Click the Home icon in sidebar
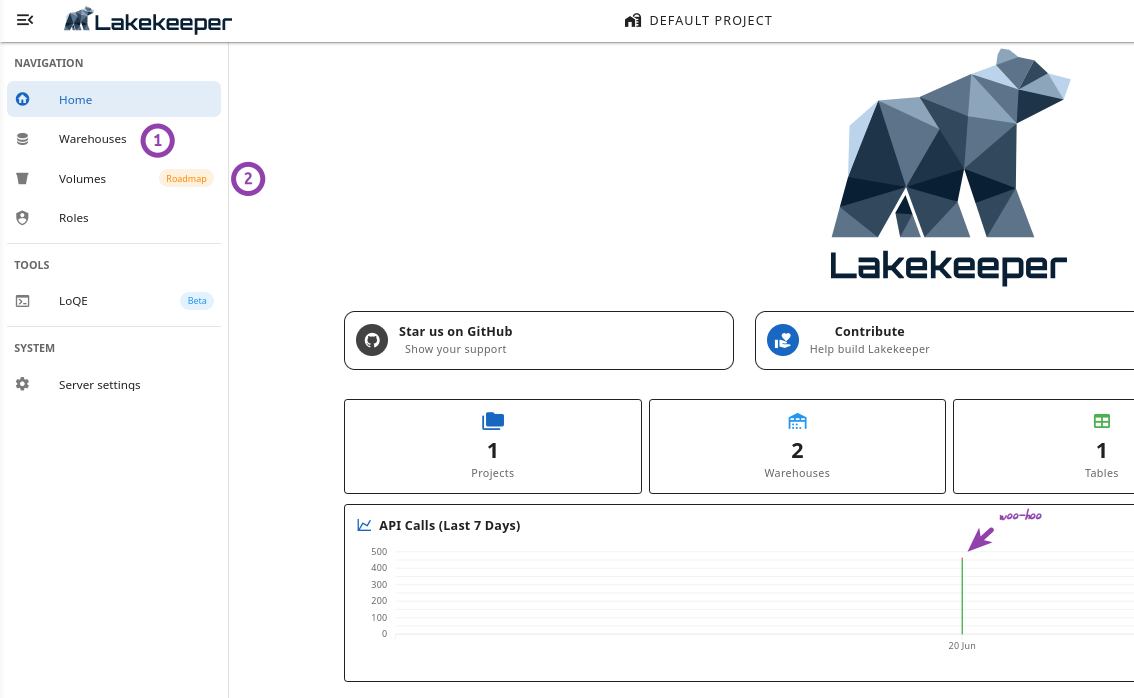This screenshot has height=698, width=1134. pyautogui.click(x=22, y=99)
